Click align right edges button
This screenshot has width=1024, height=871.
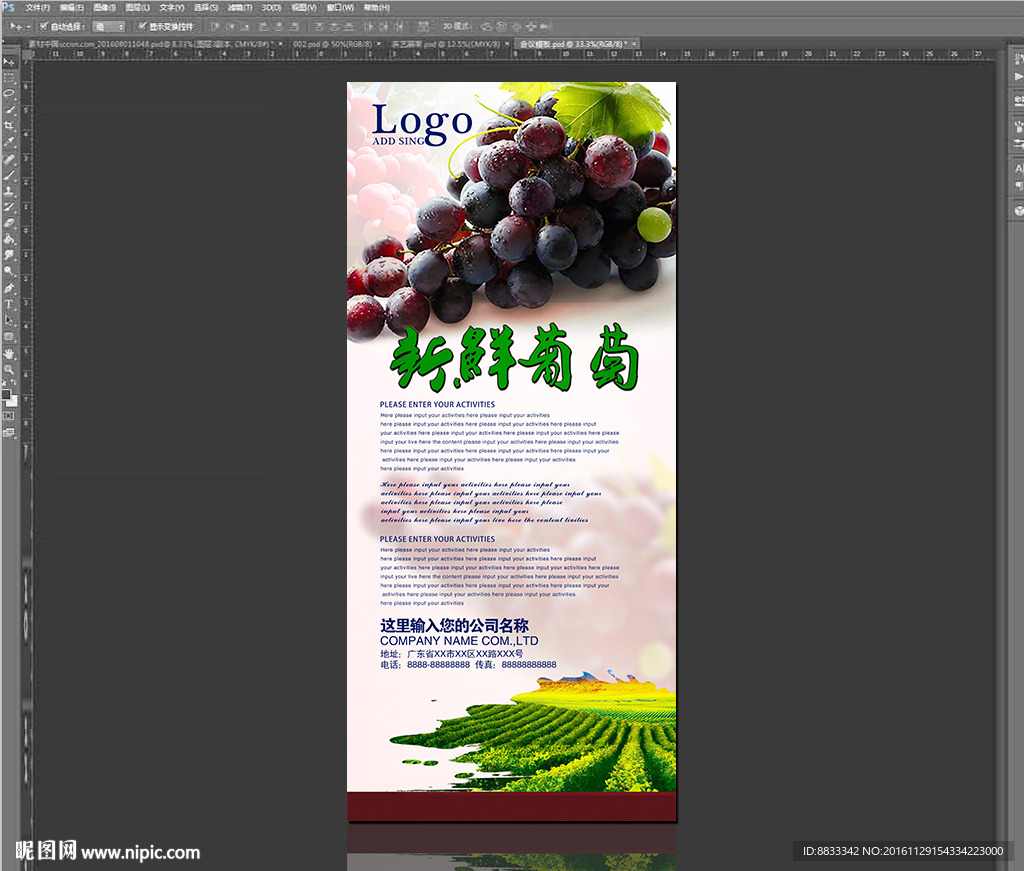[295, 27]
